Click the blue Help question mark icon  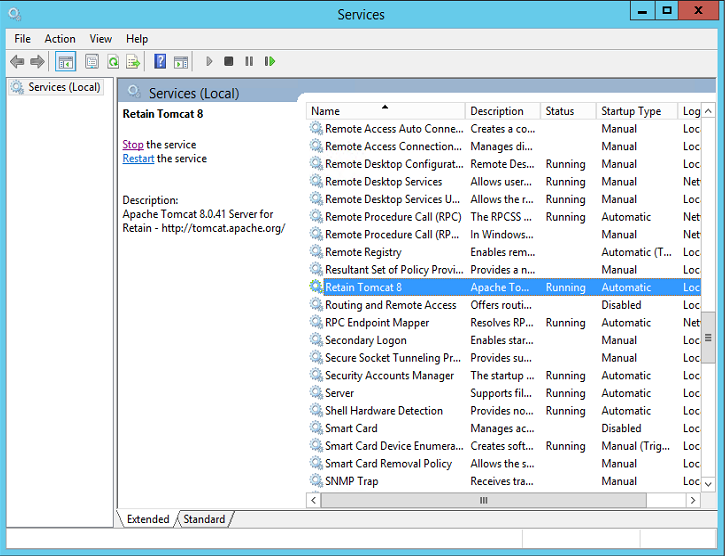[x=160, y=62]
